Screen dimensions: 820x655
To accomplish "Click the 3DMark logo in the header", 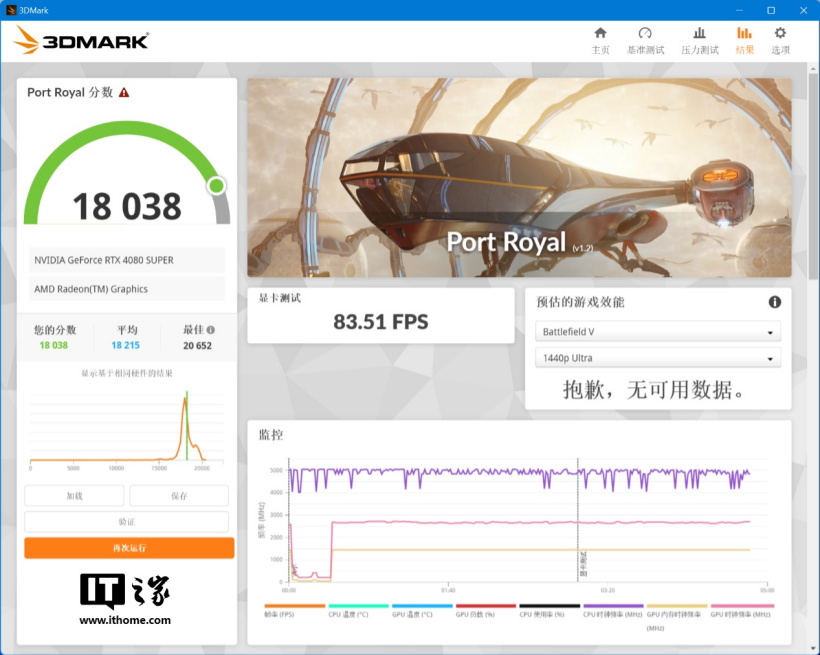I will pos(82,40).
